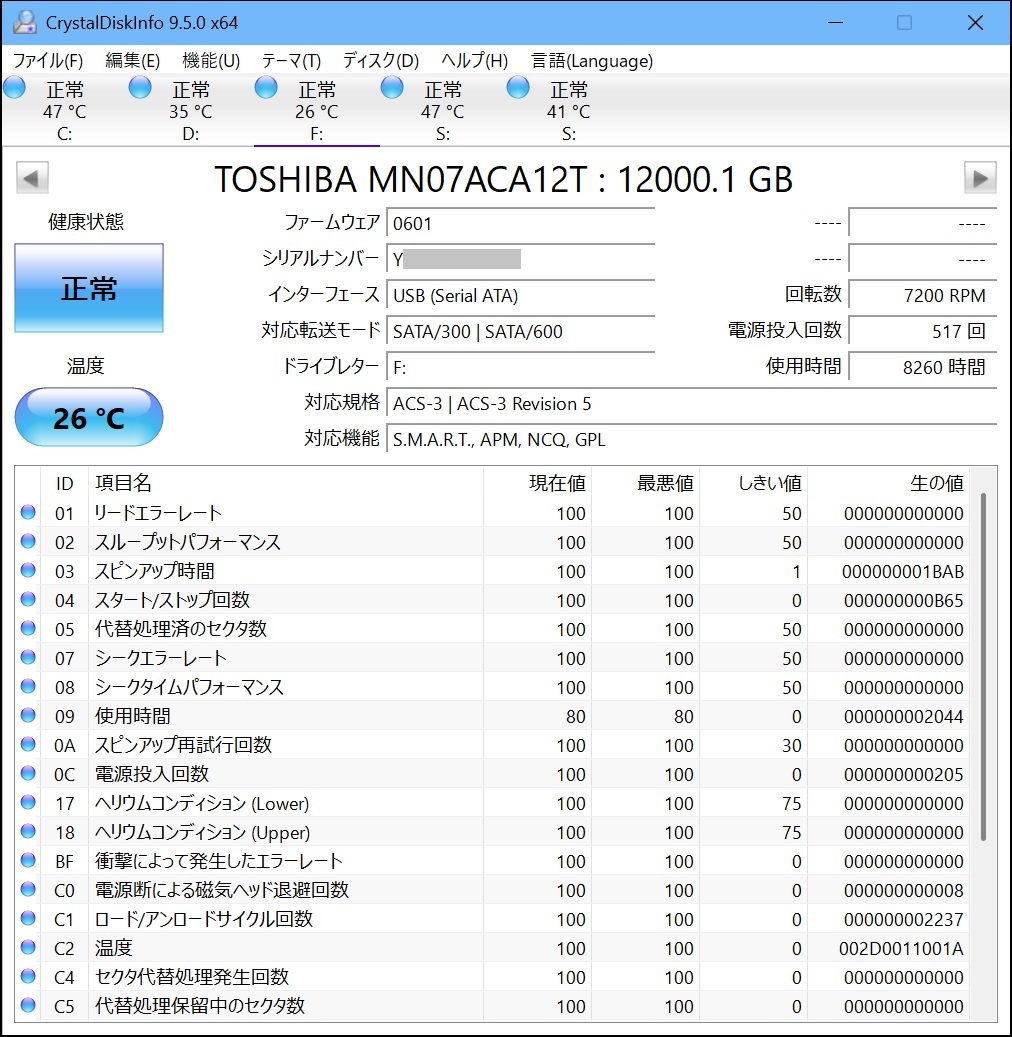The height and width of the screenshot is (1037, 1012).
Task: Click the standard field ACS-3 Revision 5
Action: tap(691, 403)
